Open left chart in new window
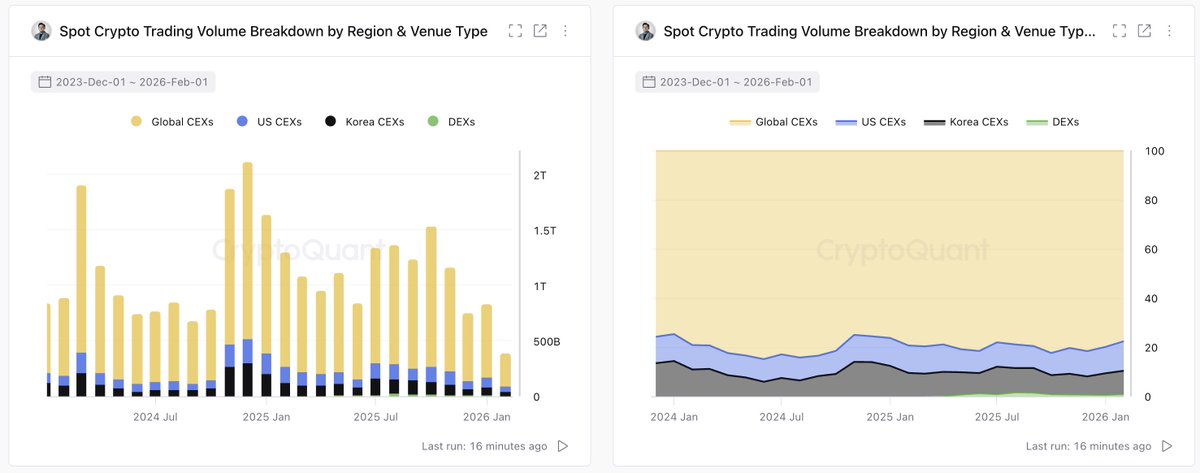The image size is (1200, 473). tap(540, 31)
